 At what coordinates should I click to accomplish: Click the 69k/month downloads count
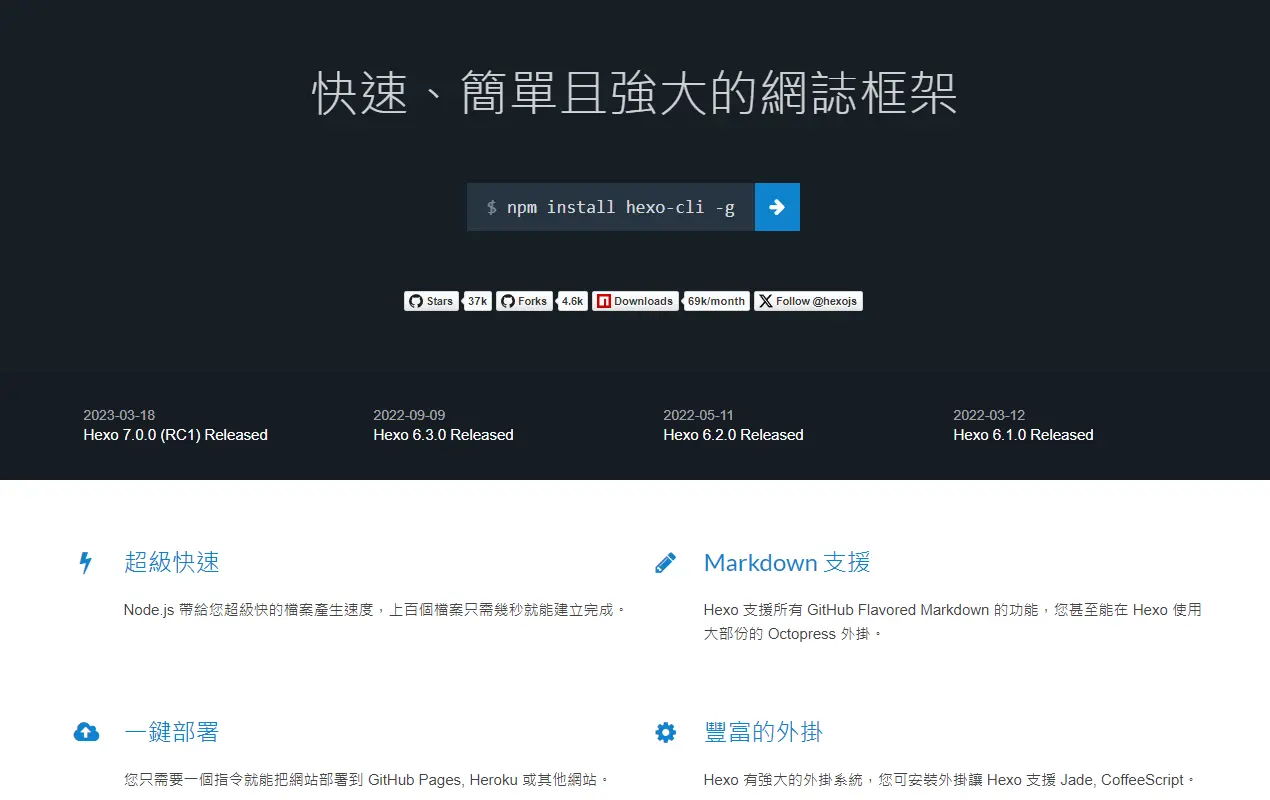[716, 301]
